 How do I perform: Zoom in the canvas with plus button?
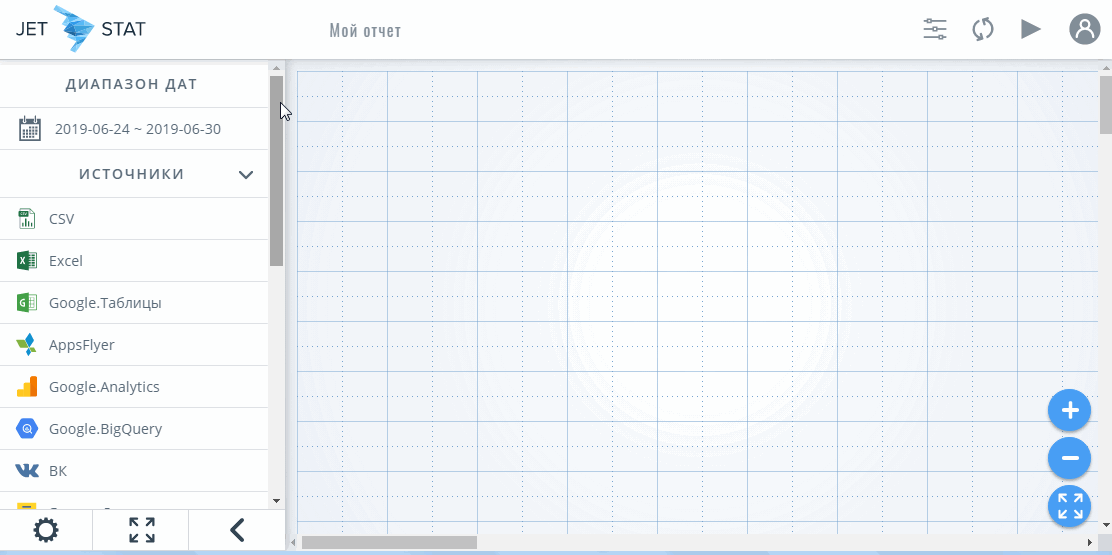[1069, 410]
